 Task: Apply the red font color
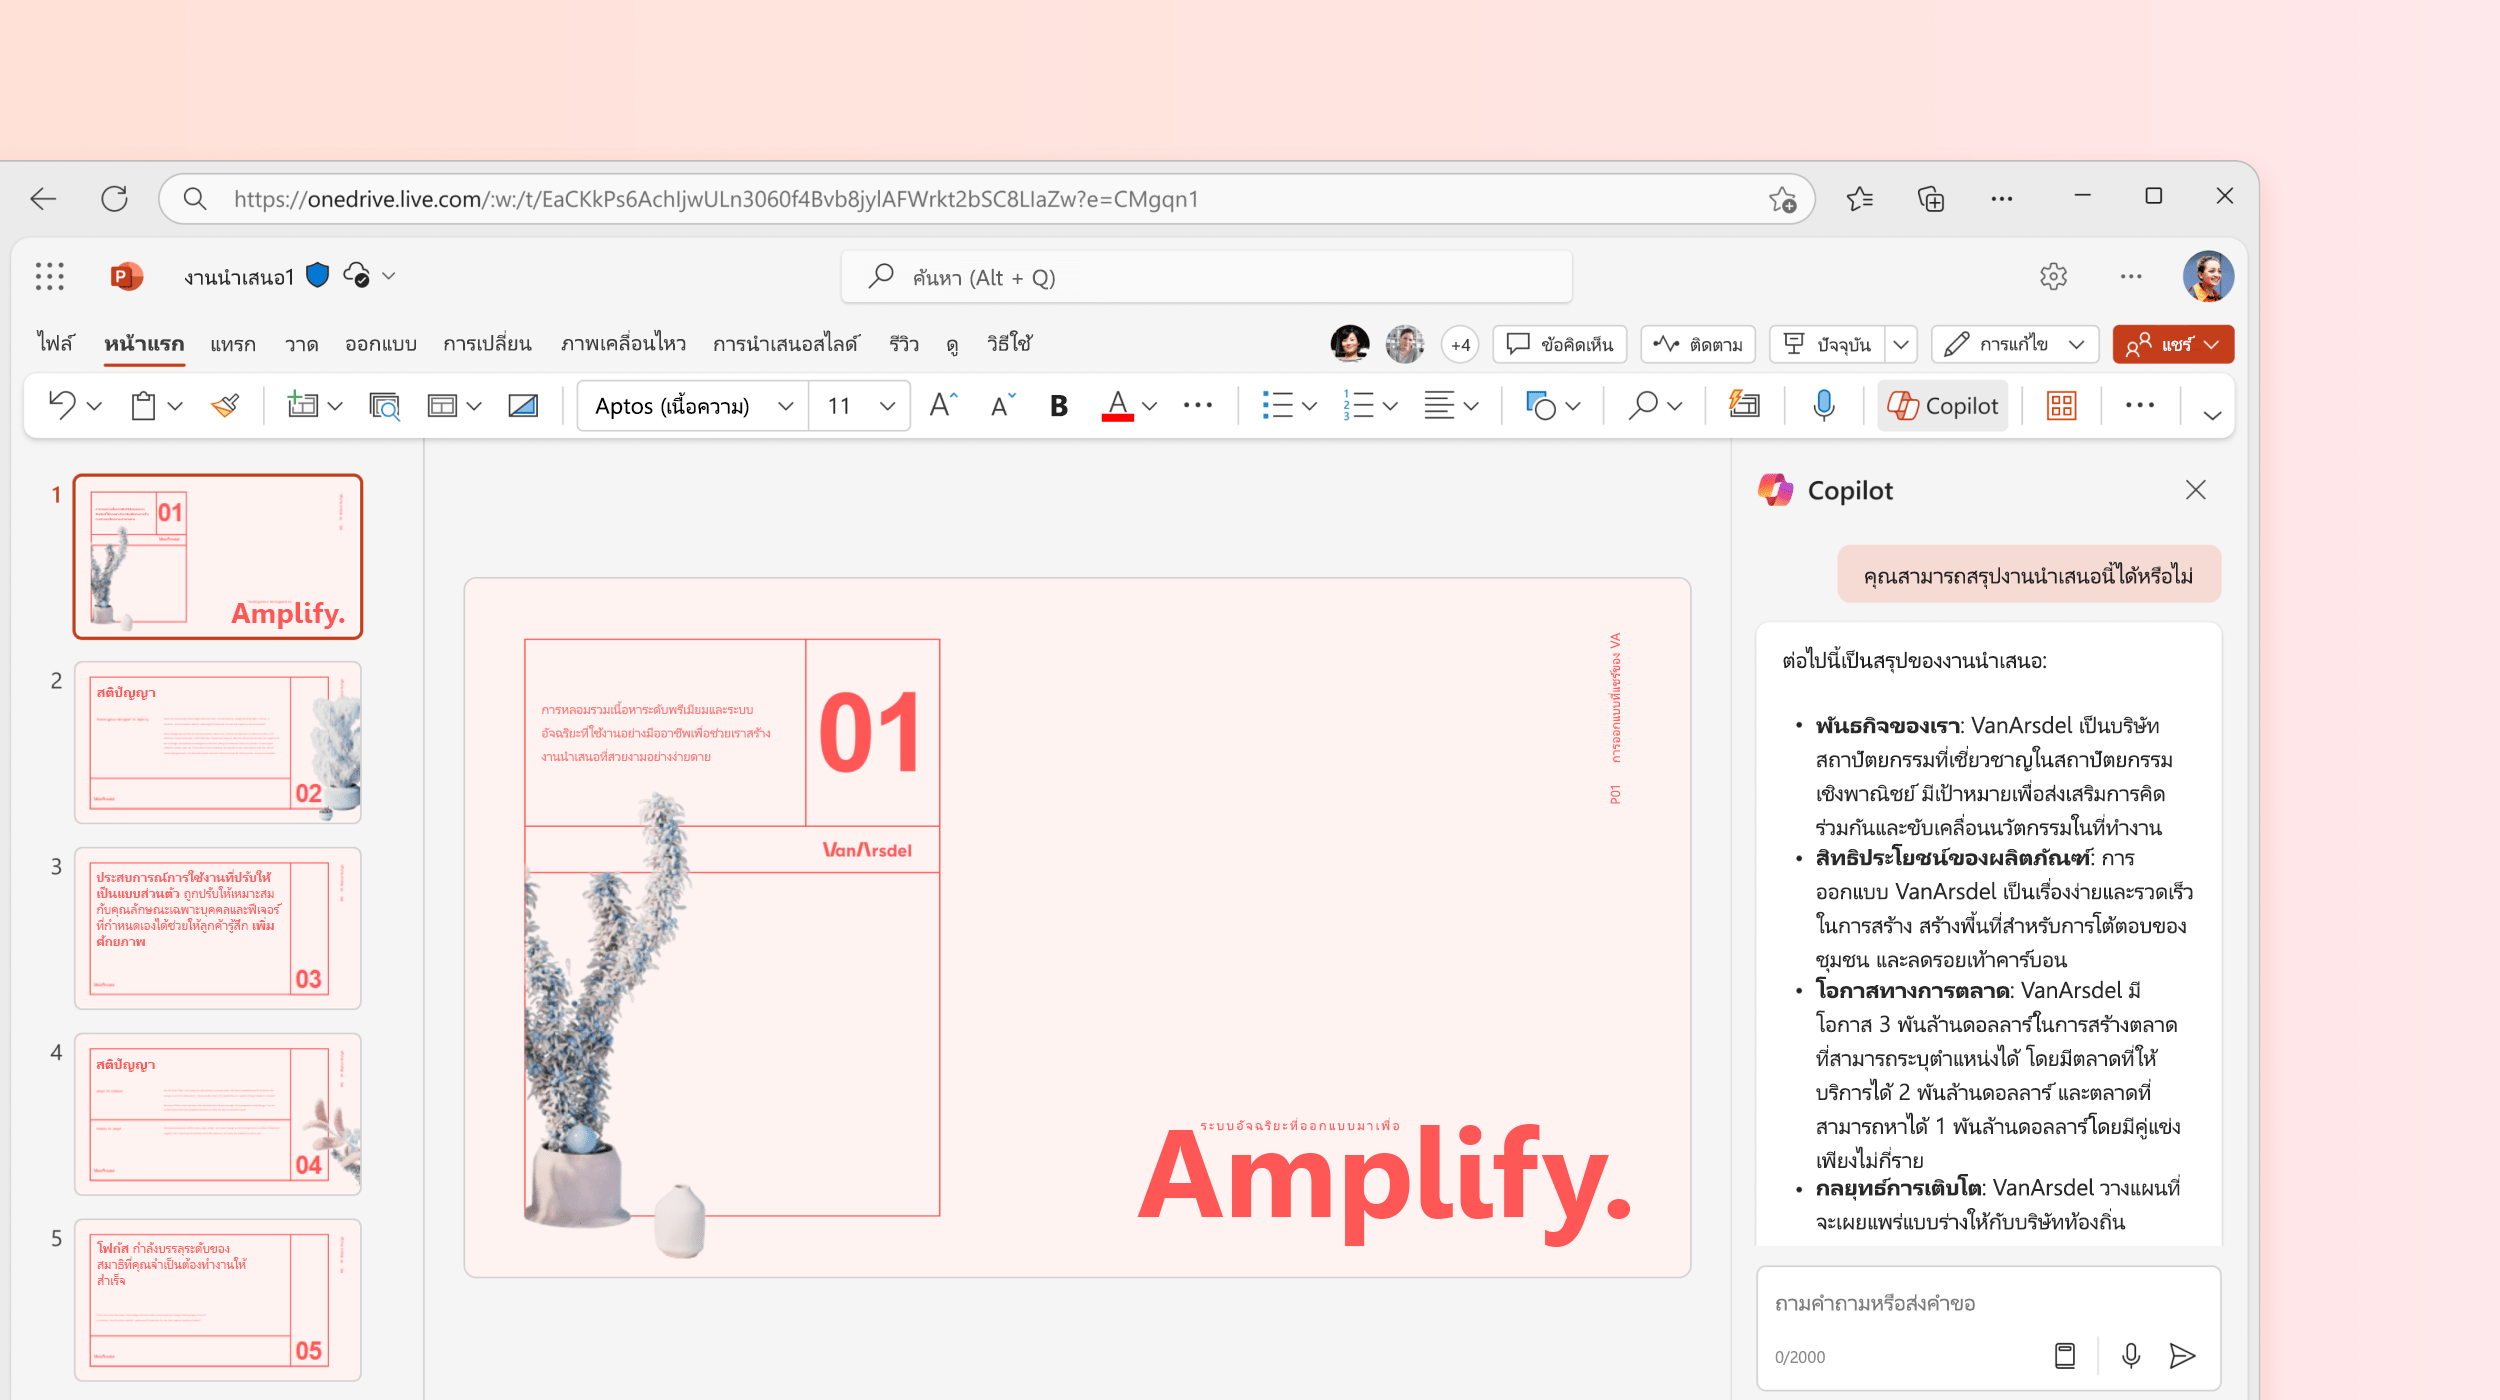(x=1117, y=405)
